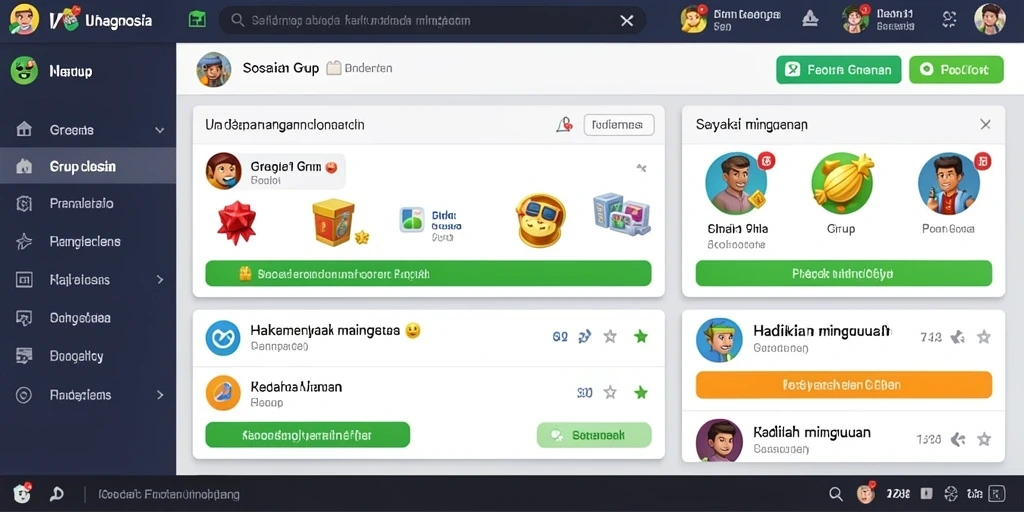1024x512 pixels.
Task: Click the search field in top bar
Action: click(x=432, y=20)
